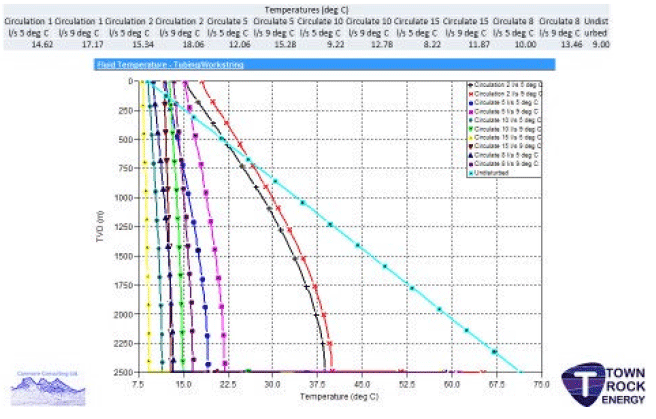Click the Town Rock Energy logo
The image size is (656, 419).
(603, 385)
